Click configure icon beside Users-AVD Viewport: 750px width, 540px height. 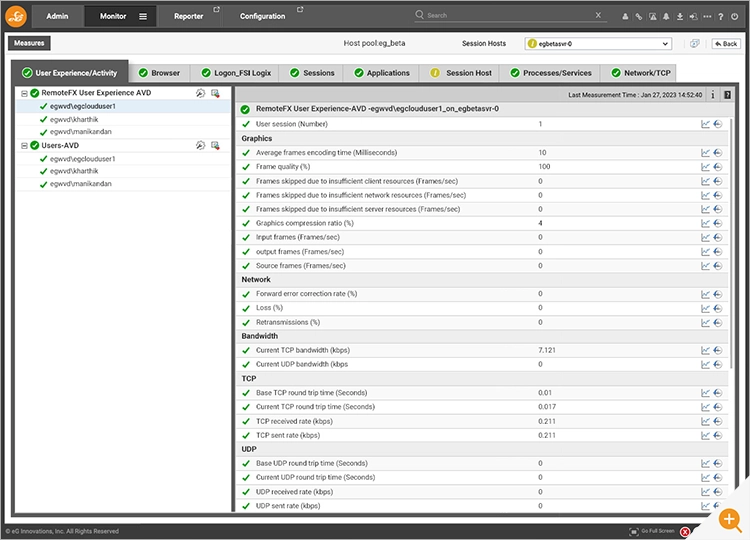coord(200,145)
